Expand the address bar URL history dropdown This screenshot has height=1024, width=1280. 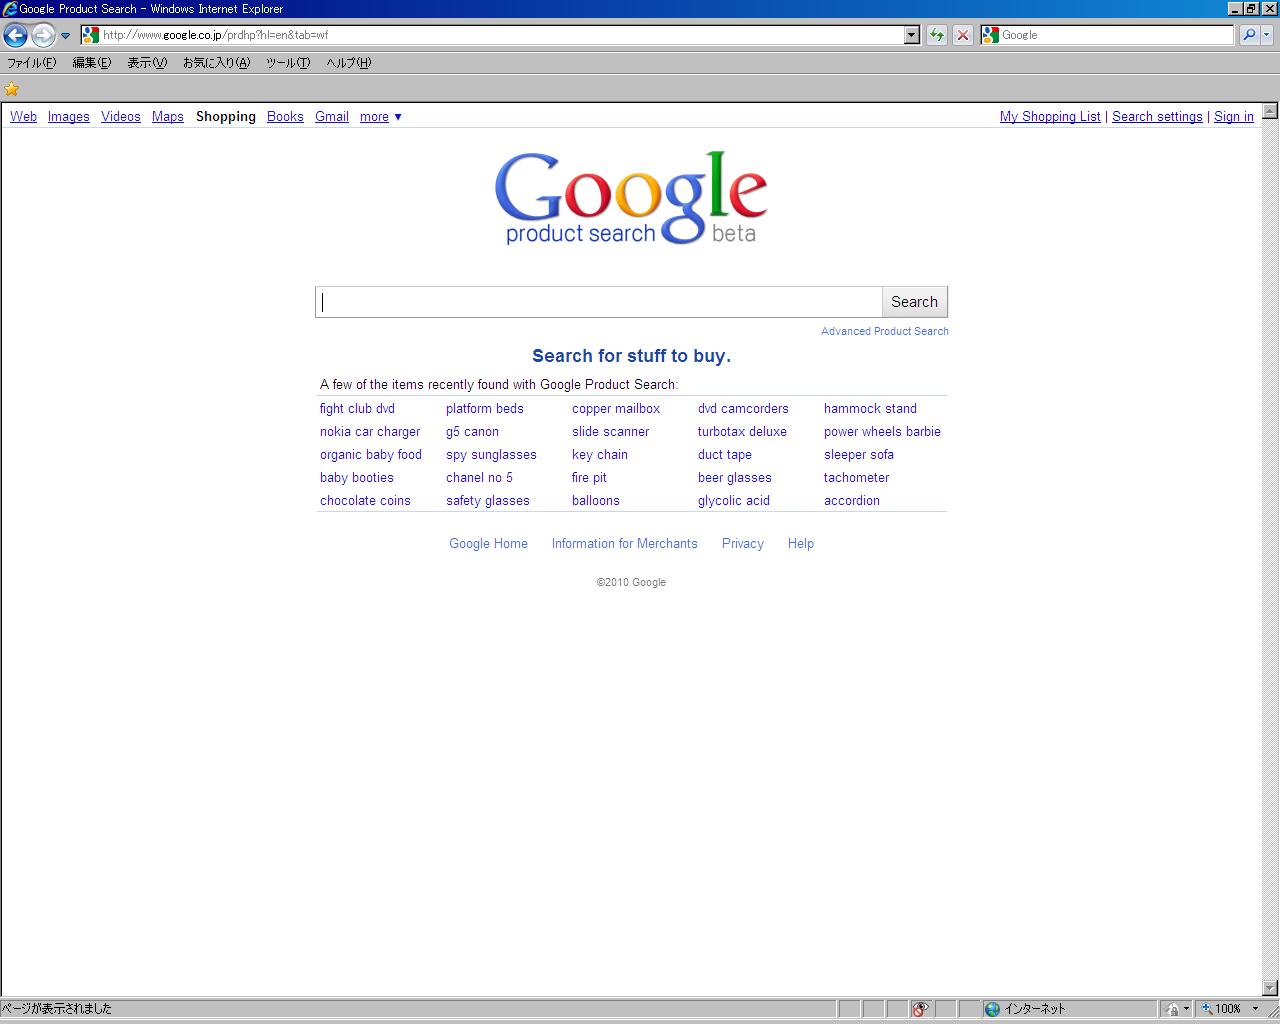911,35
